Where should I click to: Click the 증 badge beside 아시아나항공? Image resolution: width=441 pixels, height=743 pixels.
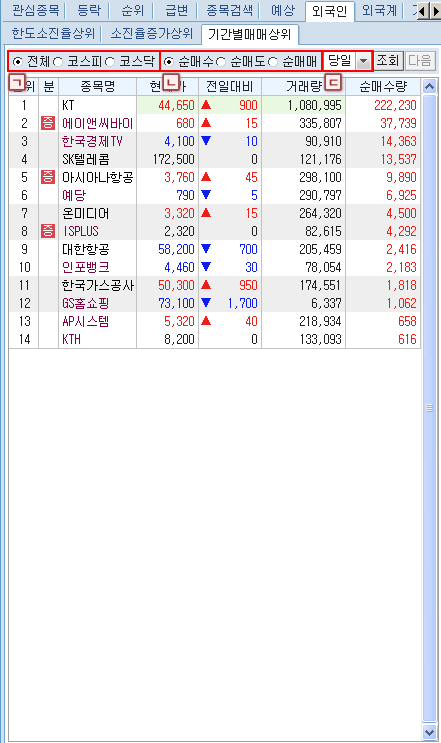coord(48,177)
